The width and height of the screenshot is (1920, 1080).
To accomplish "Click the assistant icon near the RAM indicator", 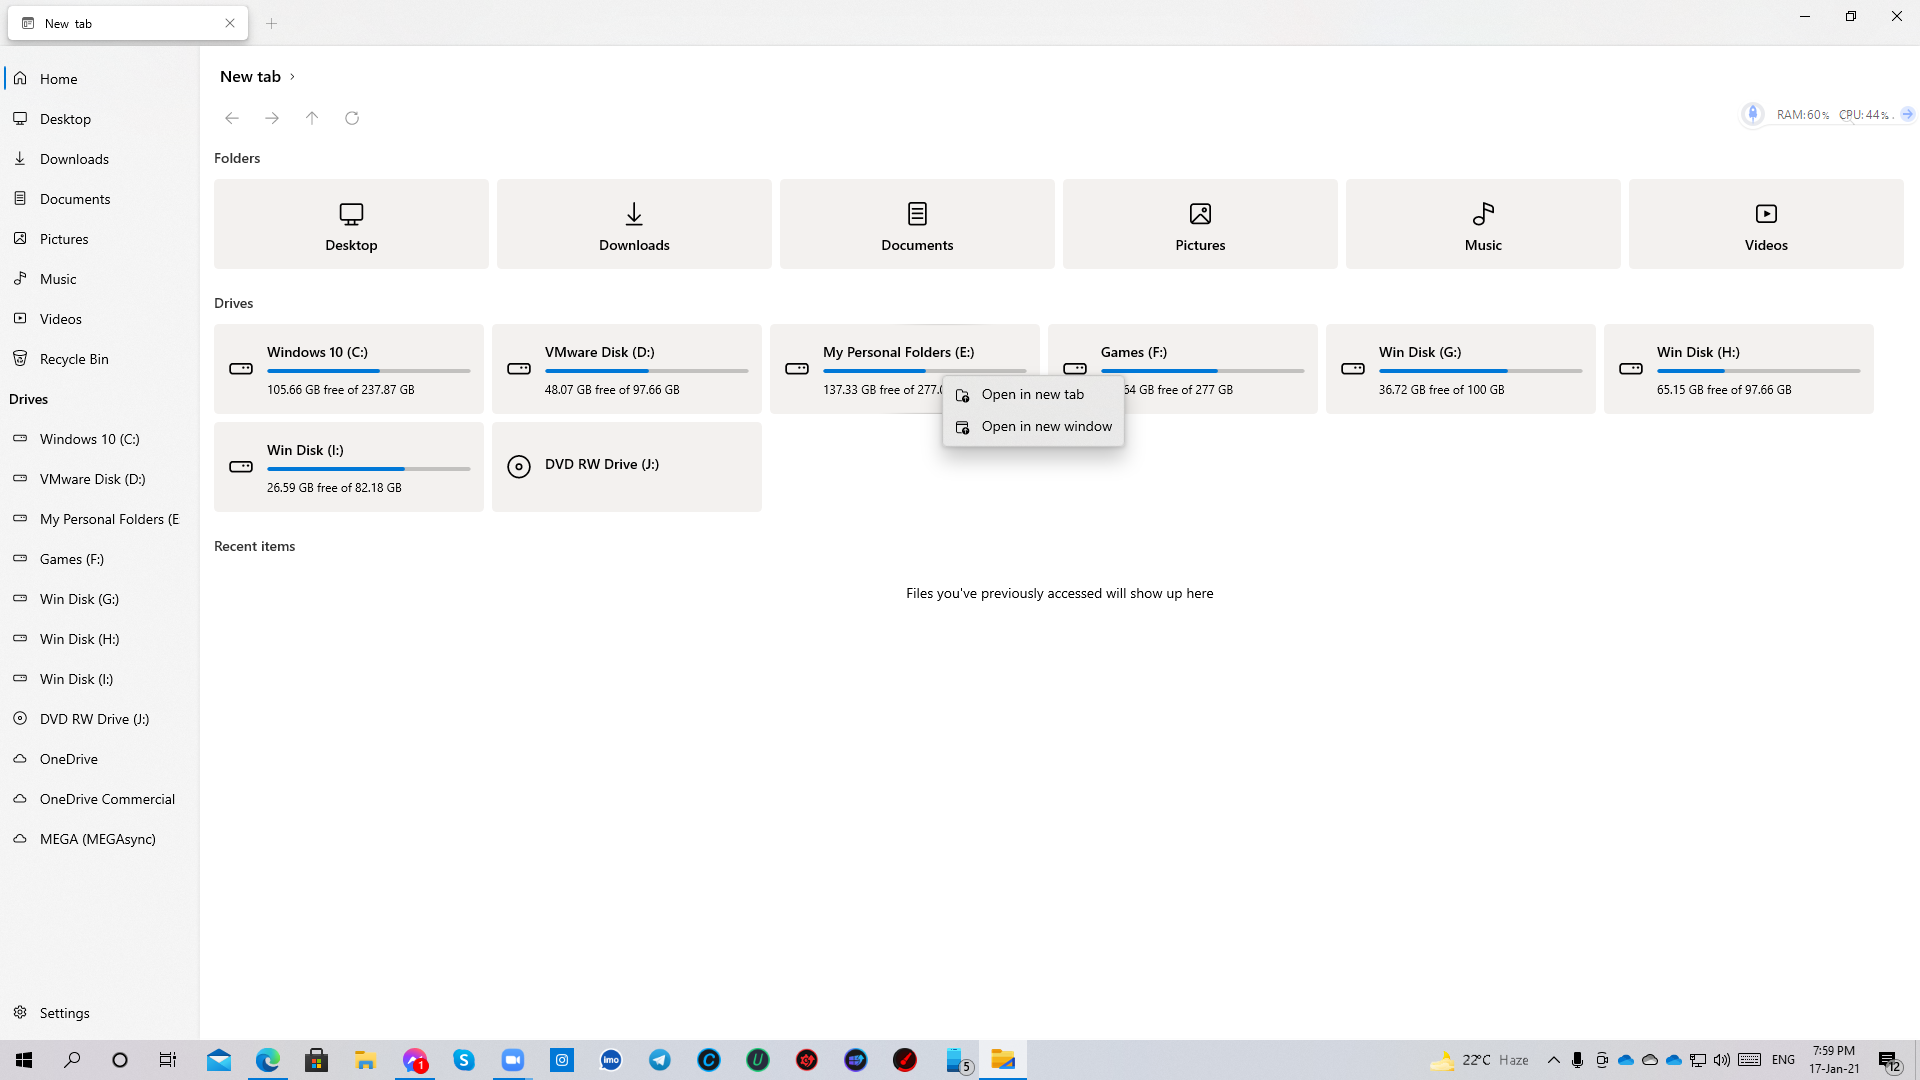I will 1751,114.
